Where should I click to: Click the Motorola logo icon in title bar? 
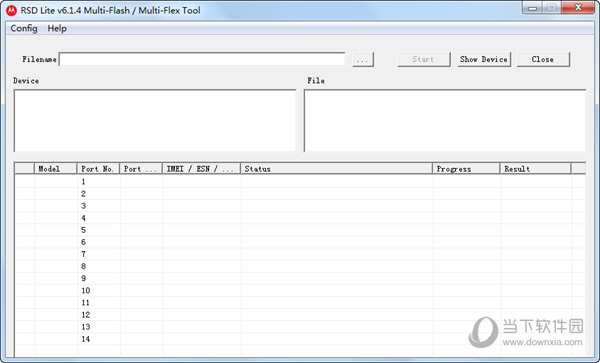click(11, 10)
